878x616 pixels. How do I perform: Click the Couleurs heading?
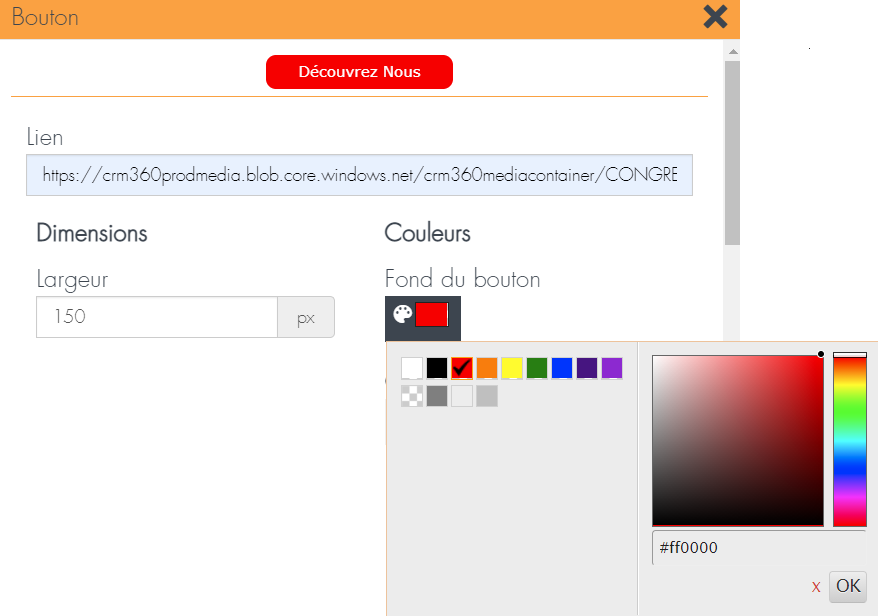(427, 234)
